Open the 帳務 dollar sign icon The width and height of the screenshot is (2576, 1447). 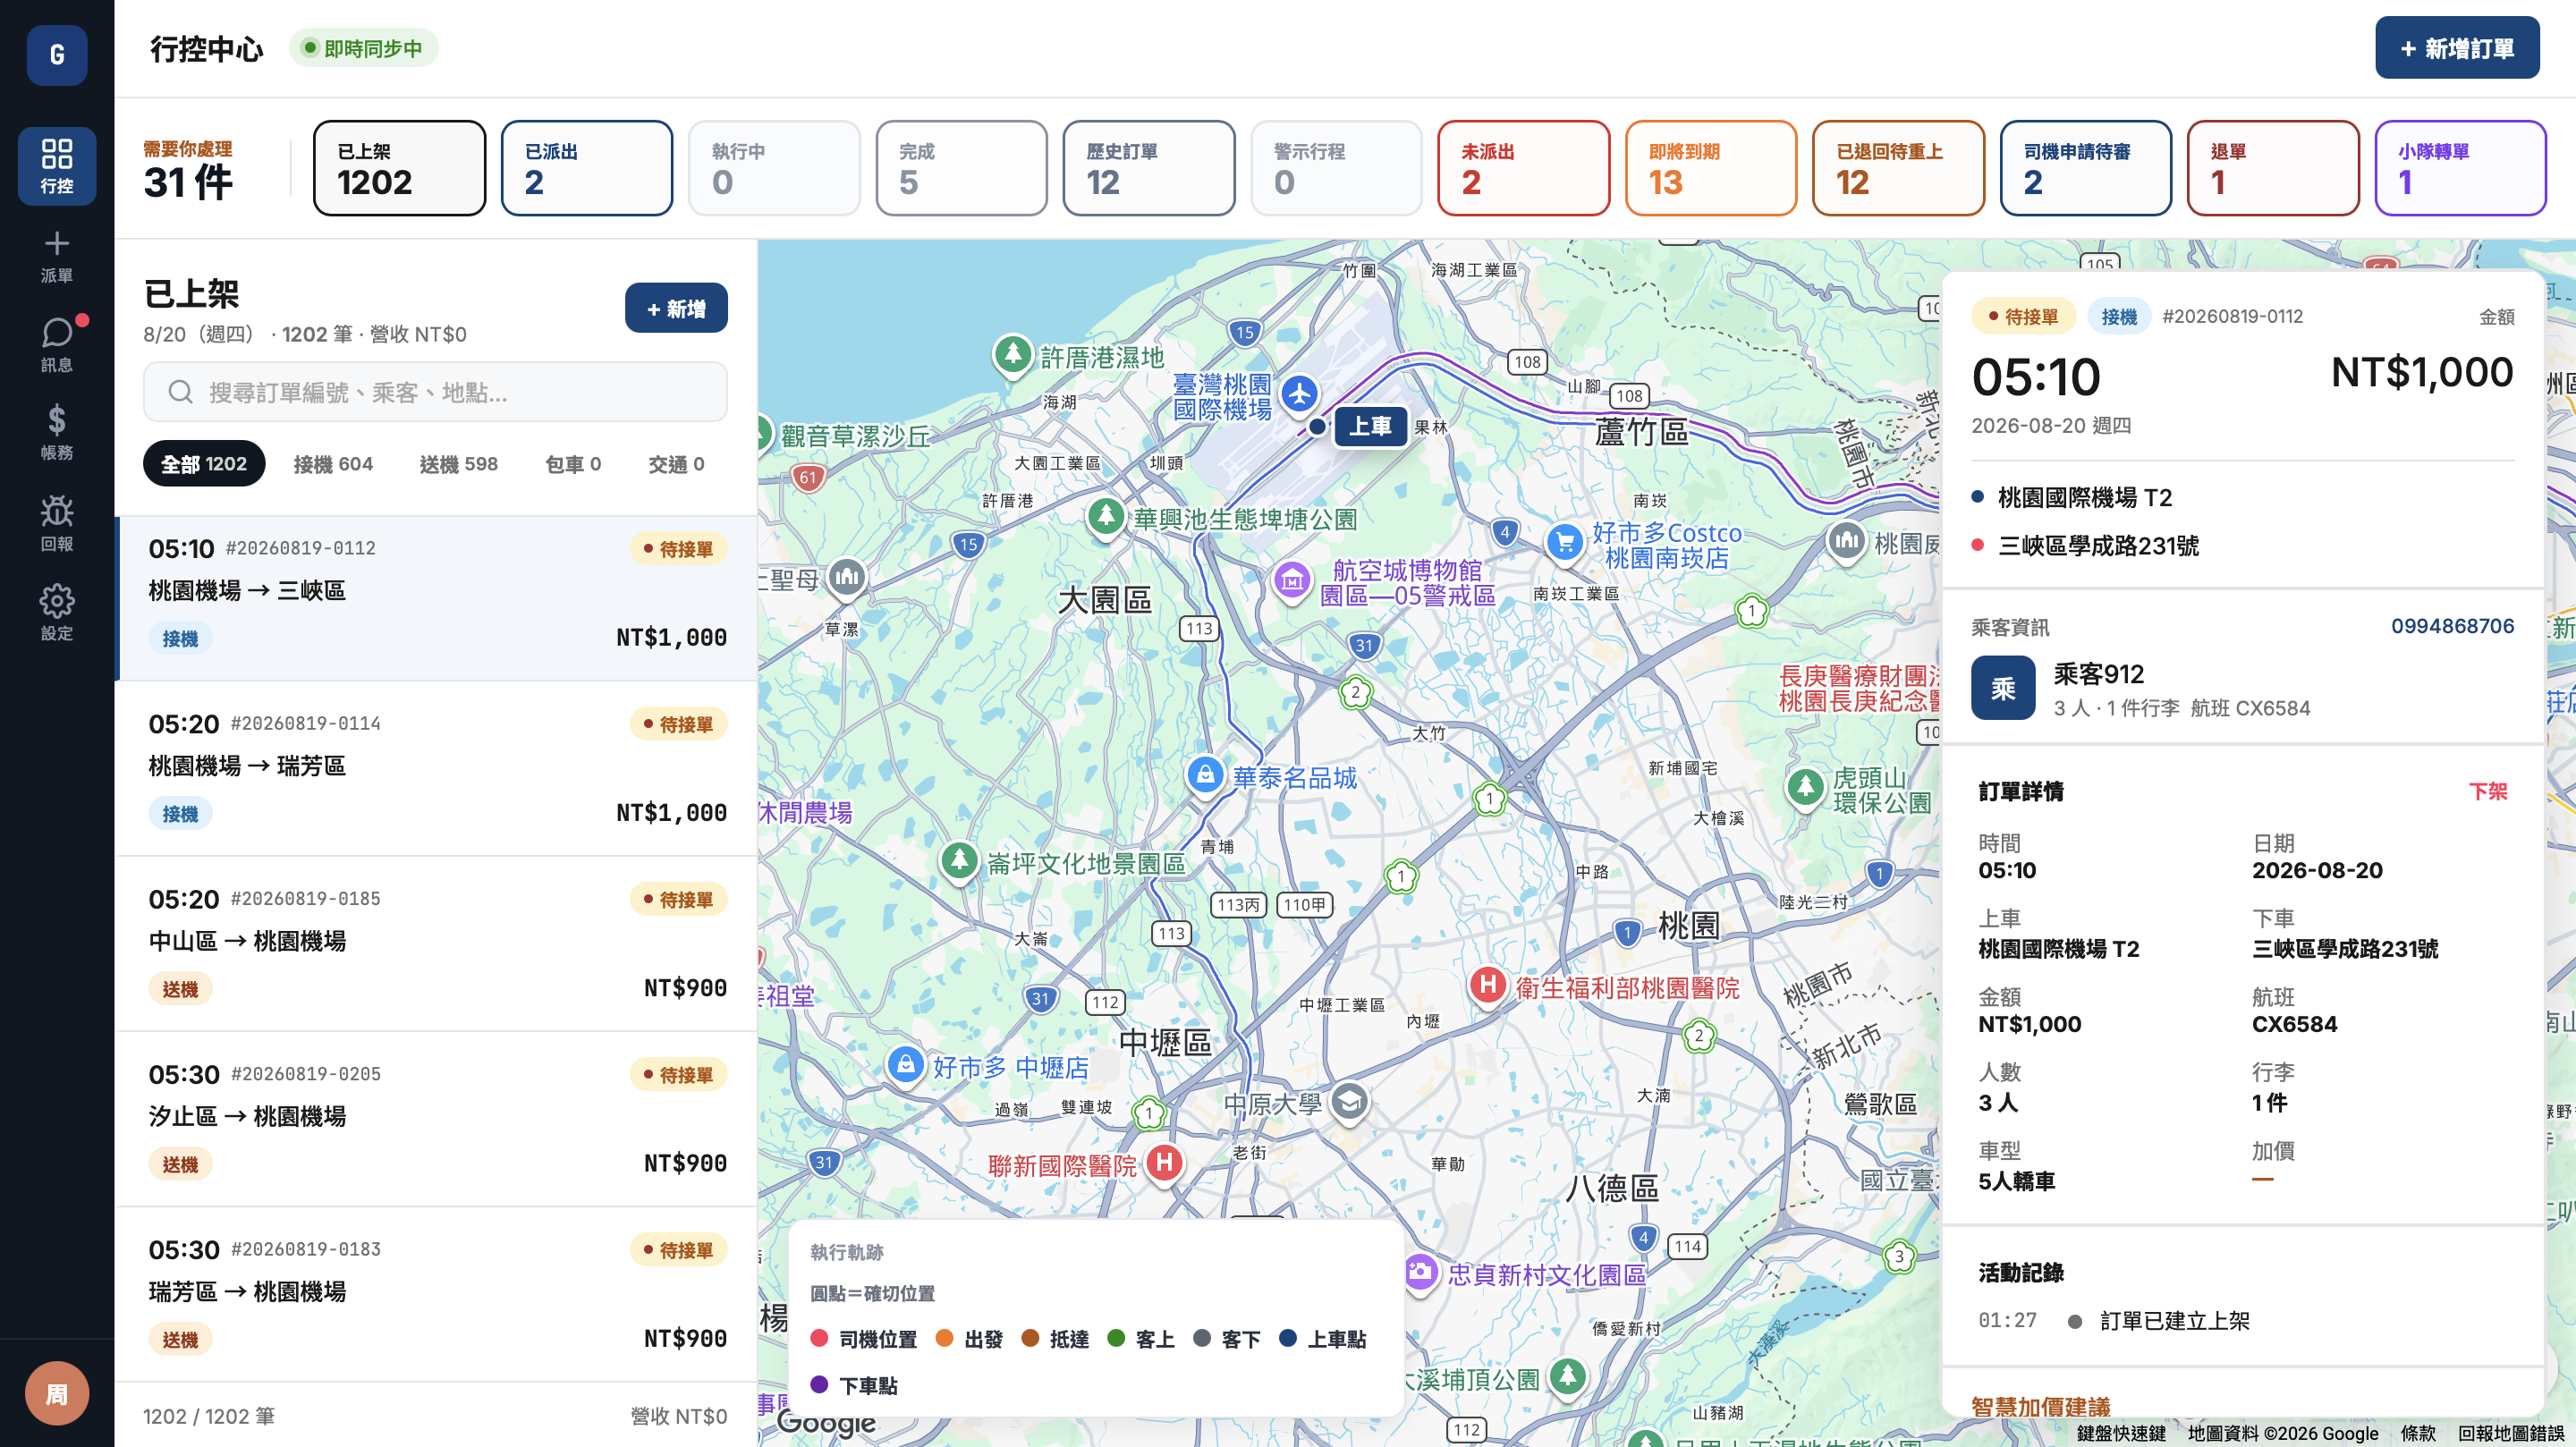click(x=57, y=432)
